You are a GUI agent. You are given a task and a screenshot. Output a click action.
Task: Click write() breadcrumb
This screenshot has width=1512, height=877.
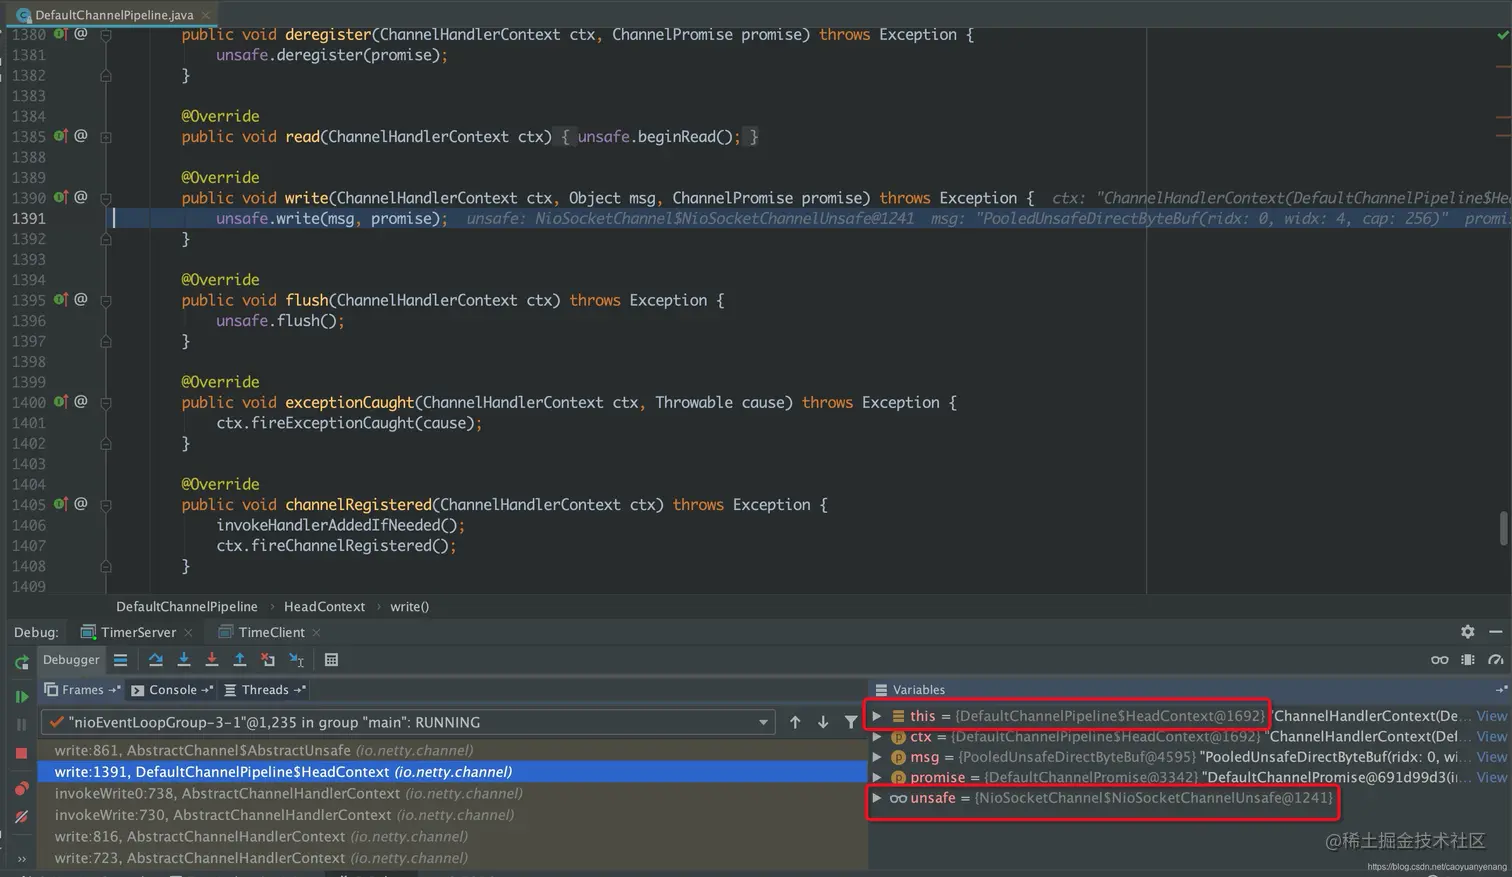coord(409,607)
